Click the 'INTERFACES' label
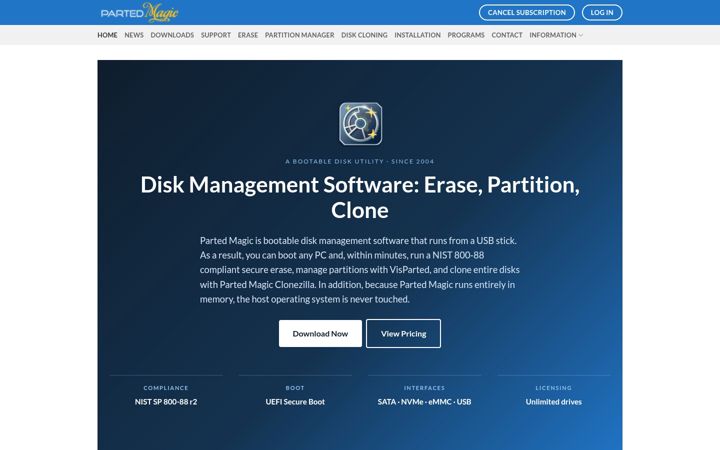Image resolution: width=720 pixels, height=450 pixels. (424, 388)
